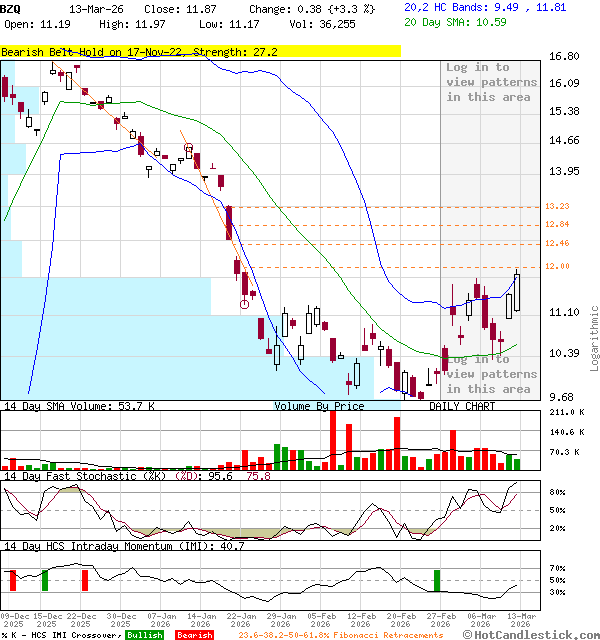Click the latest white candlestick on 13-Mar
The width and height of the screenshot is (600, 640).
coord(518,292)
